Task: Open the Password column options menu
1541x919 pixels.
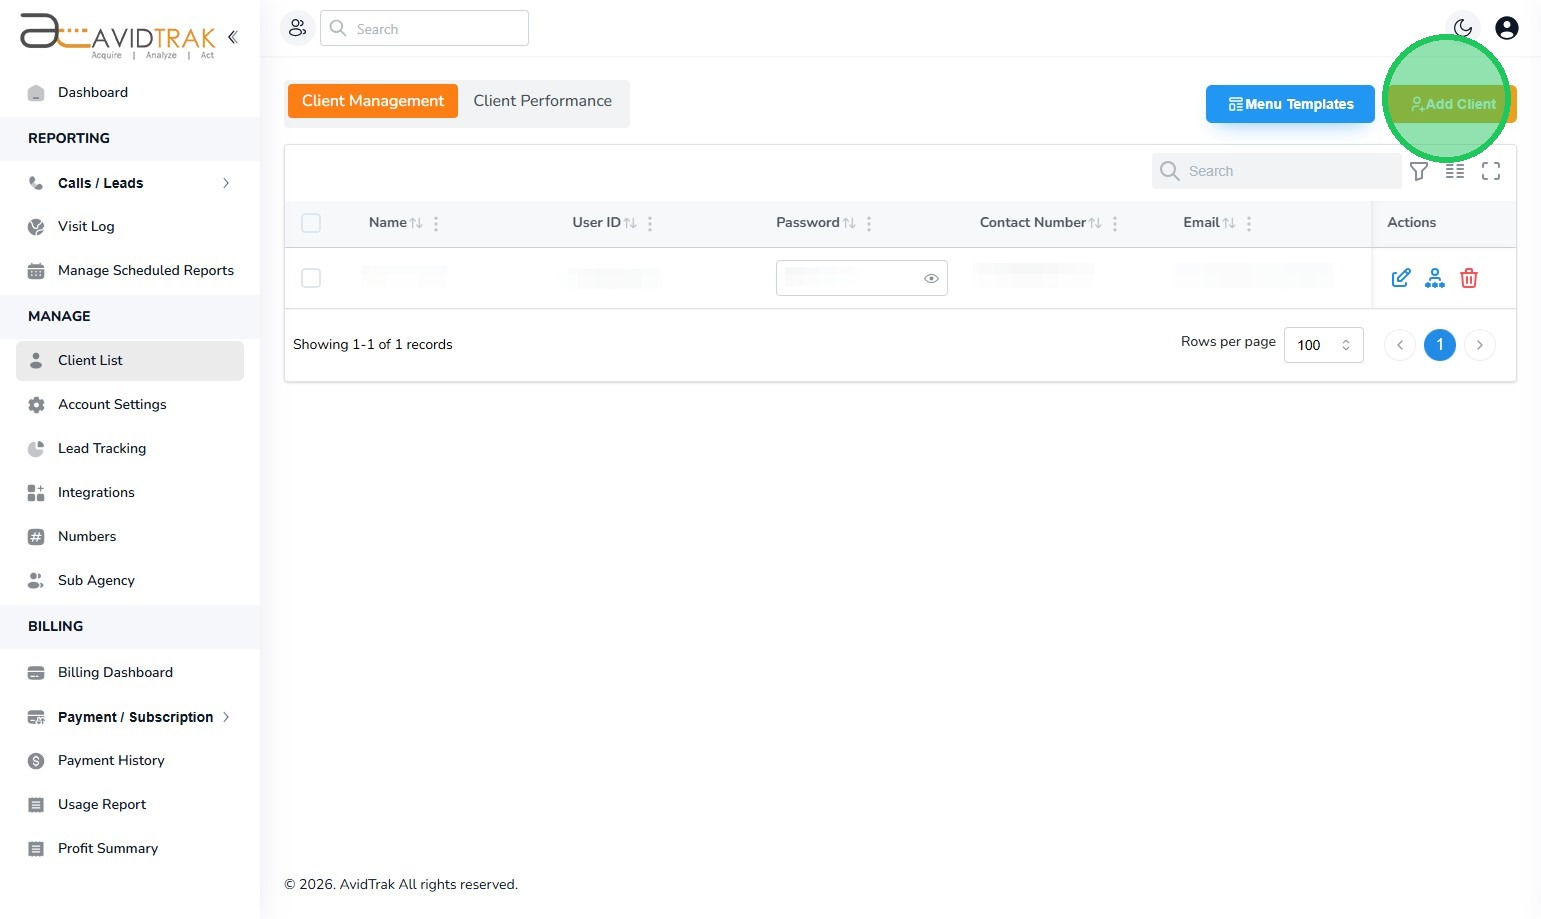Action: click(x=869, y=224)
